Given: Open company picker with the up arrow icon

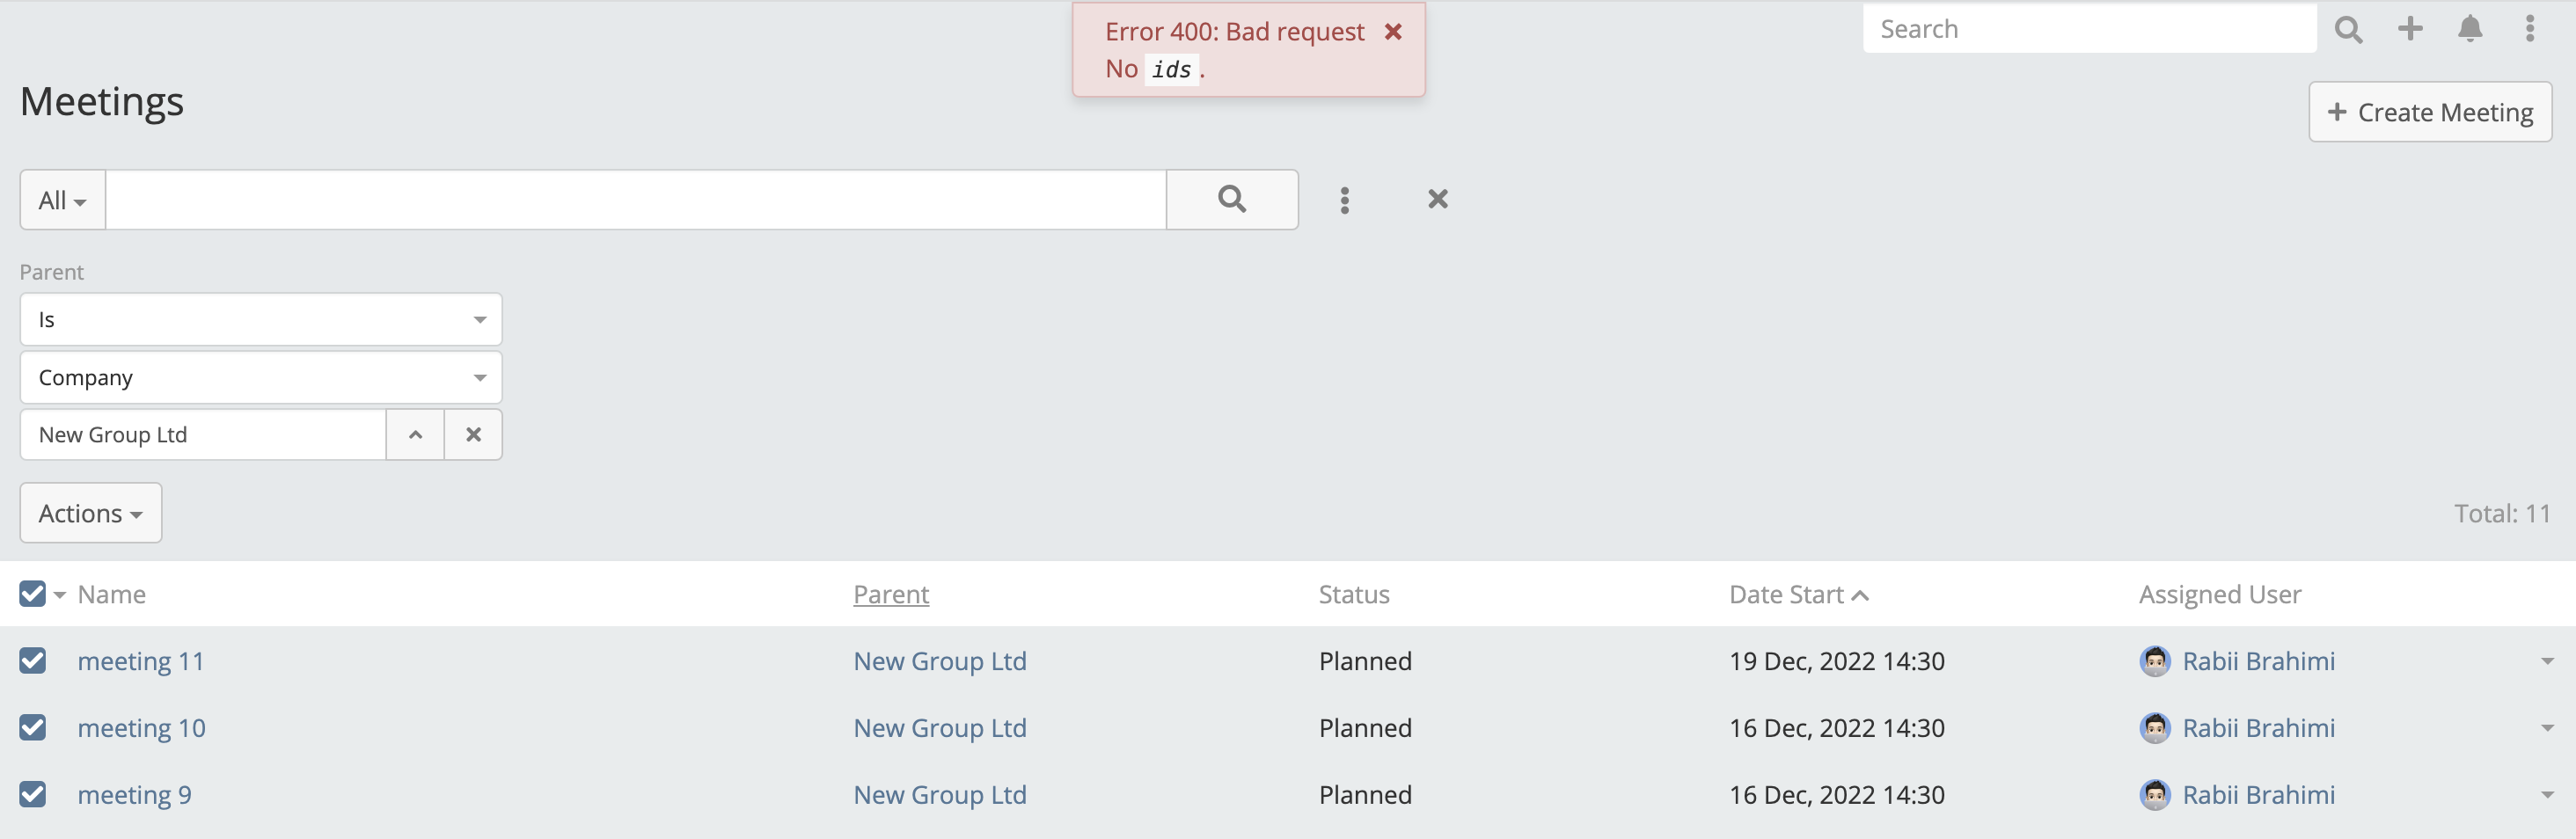Looking at the screenshot, I should [415, 434].
